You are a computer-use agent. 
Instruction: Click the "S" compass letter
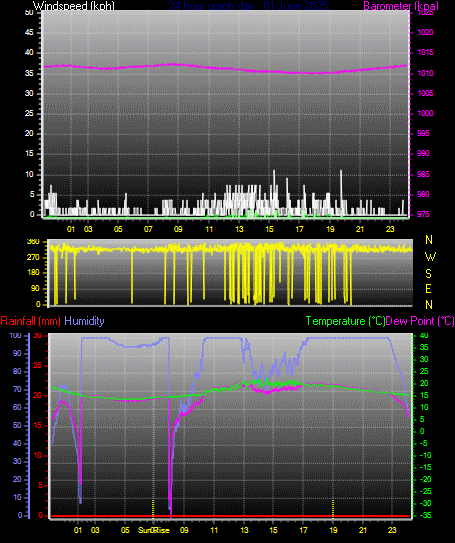[429, 274]
